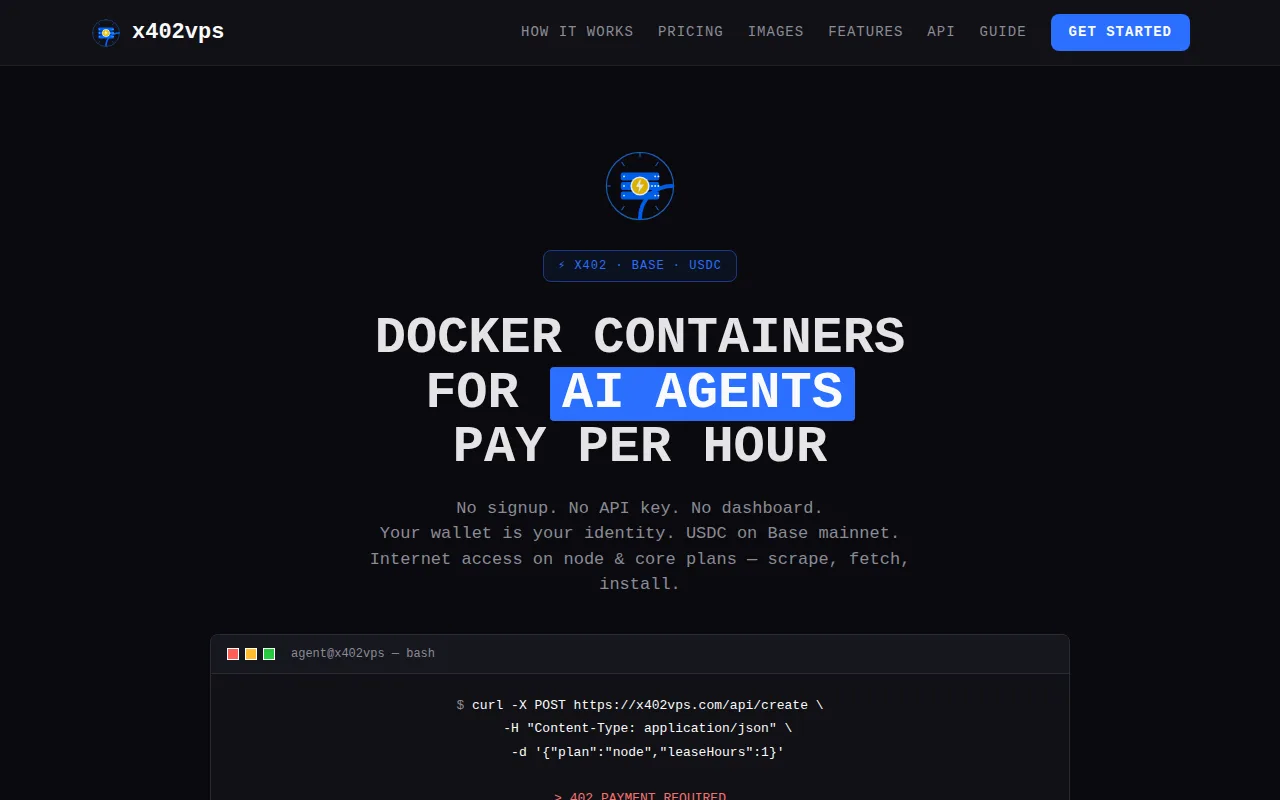Open the Images nav link

[776, 32]
